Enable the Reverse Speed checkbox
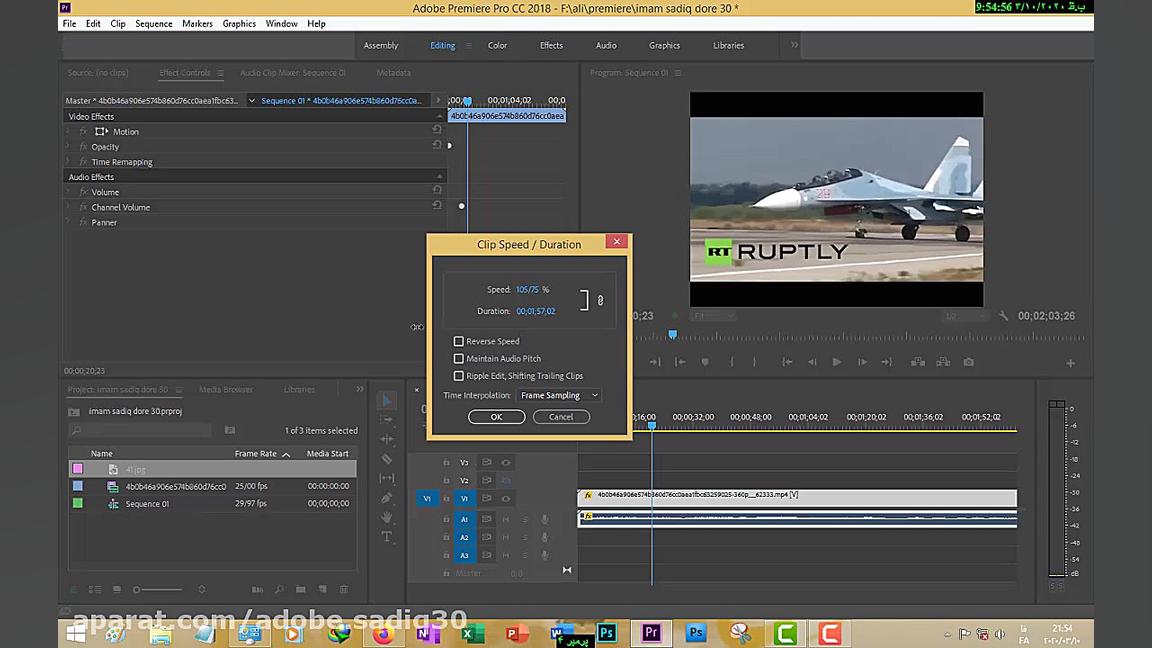Viewport: 1152px width, 648px height. (459, 341)
